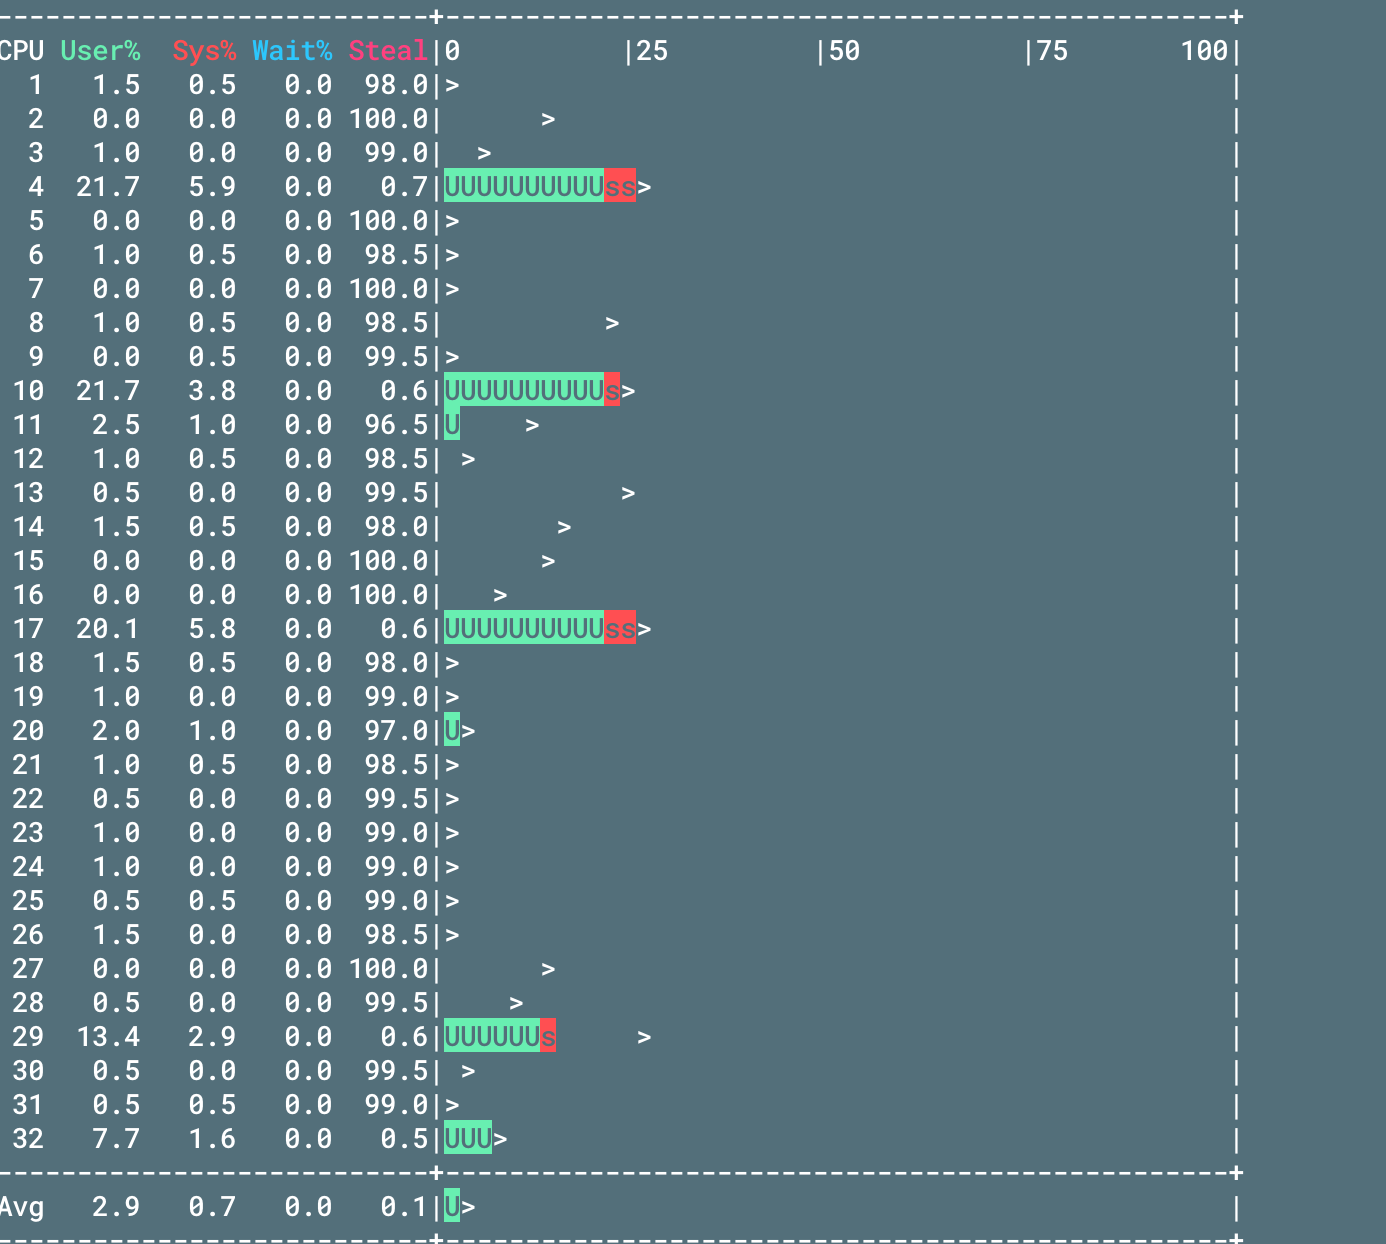1386x1244 pixels.
Task: Click the row number "16" in CPU column
Action: click(28, 595)
